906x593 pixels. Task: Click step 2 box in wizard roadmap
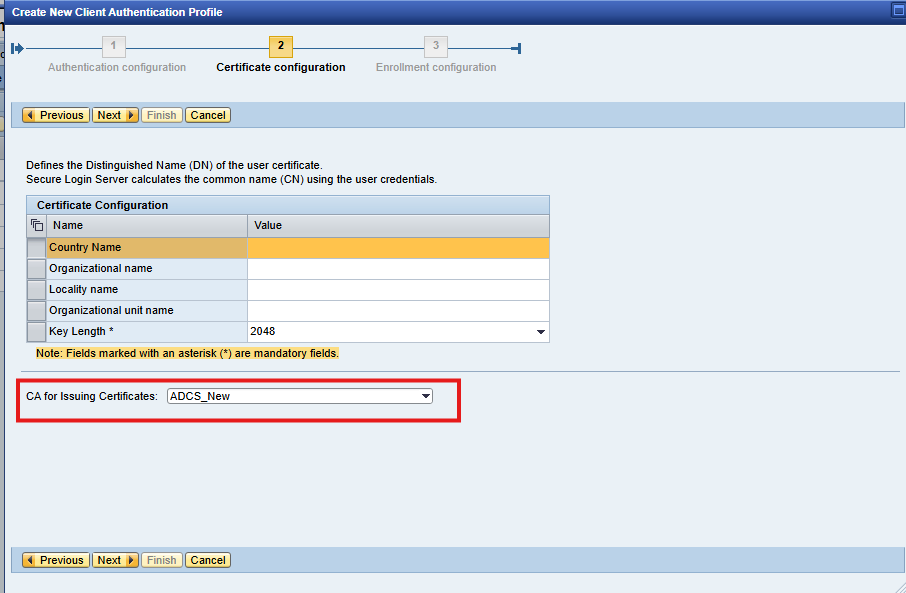281,47
